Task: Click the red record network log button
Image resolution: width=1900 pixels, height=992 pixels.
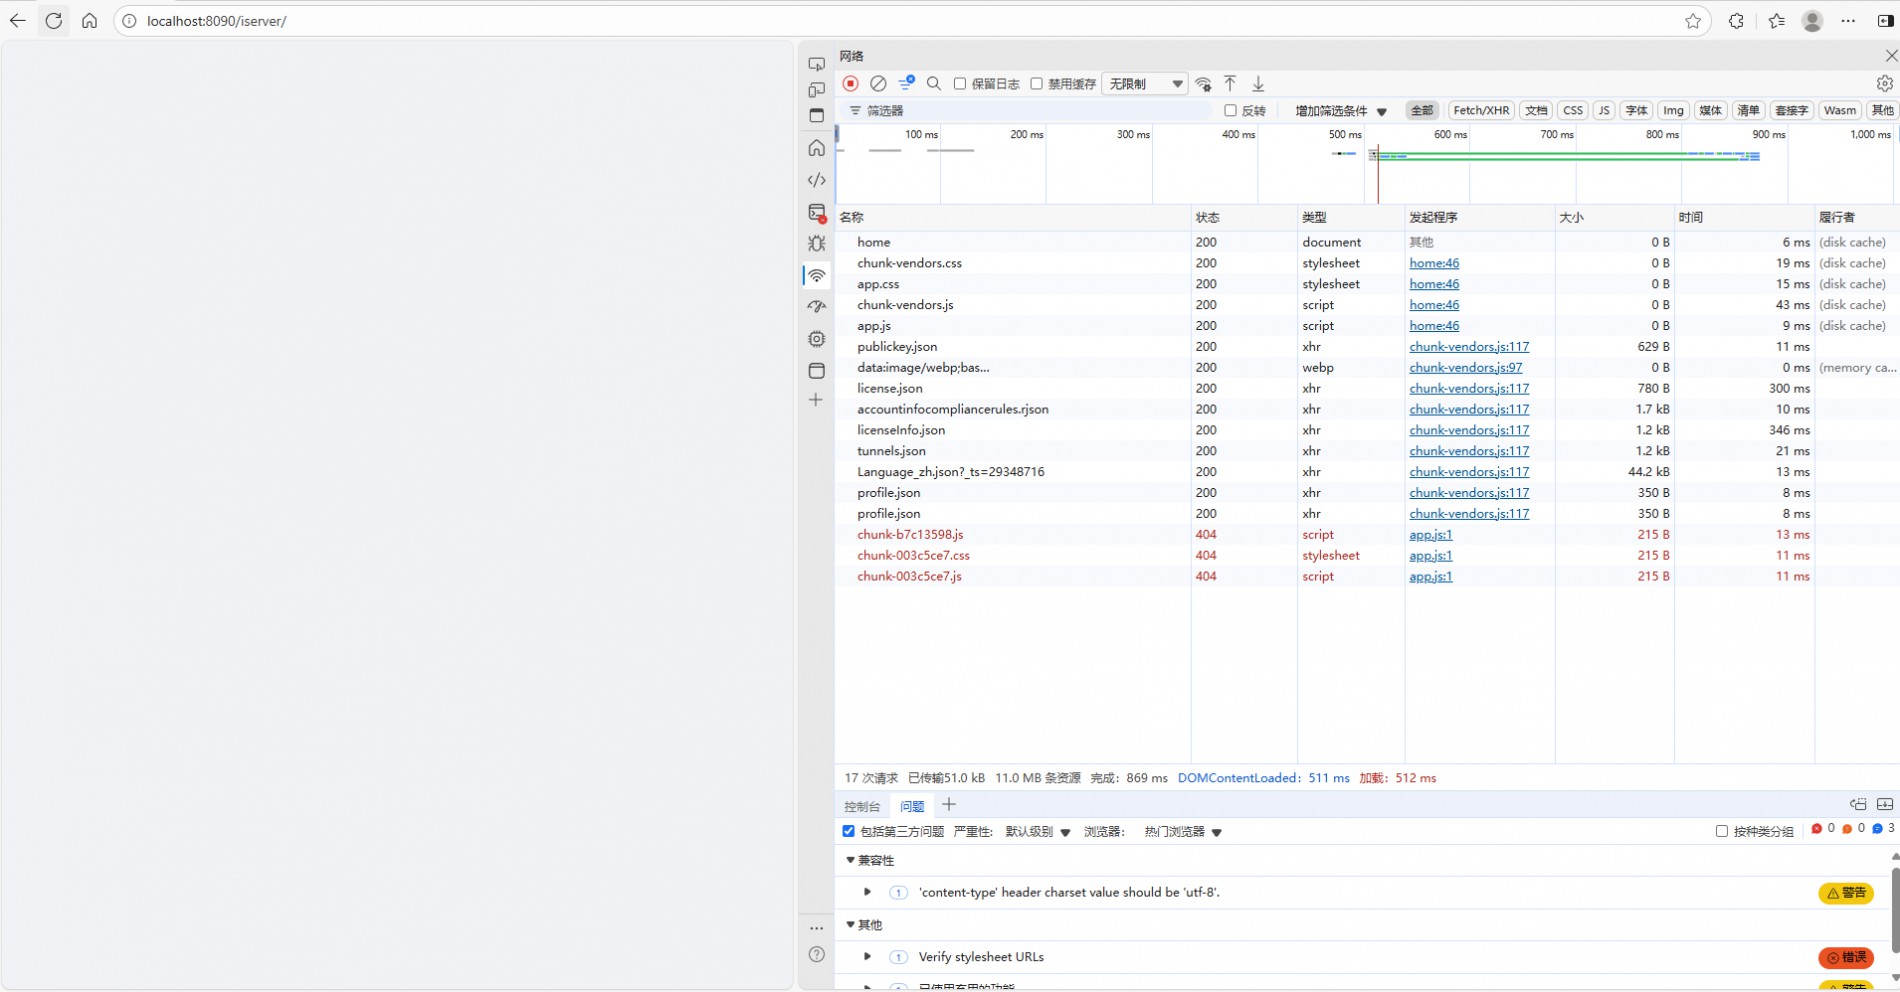Action: (850, 84)
